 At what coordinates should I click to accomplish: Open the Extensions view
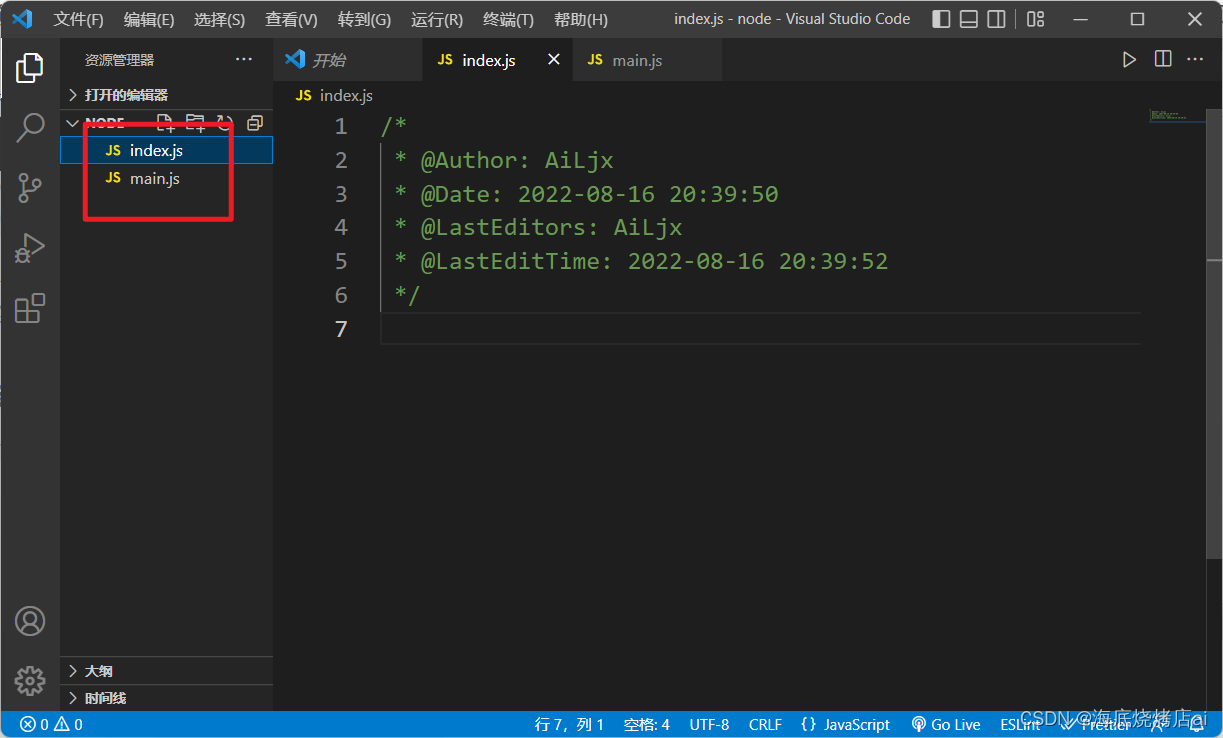(30, 308)
